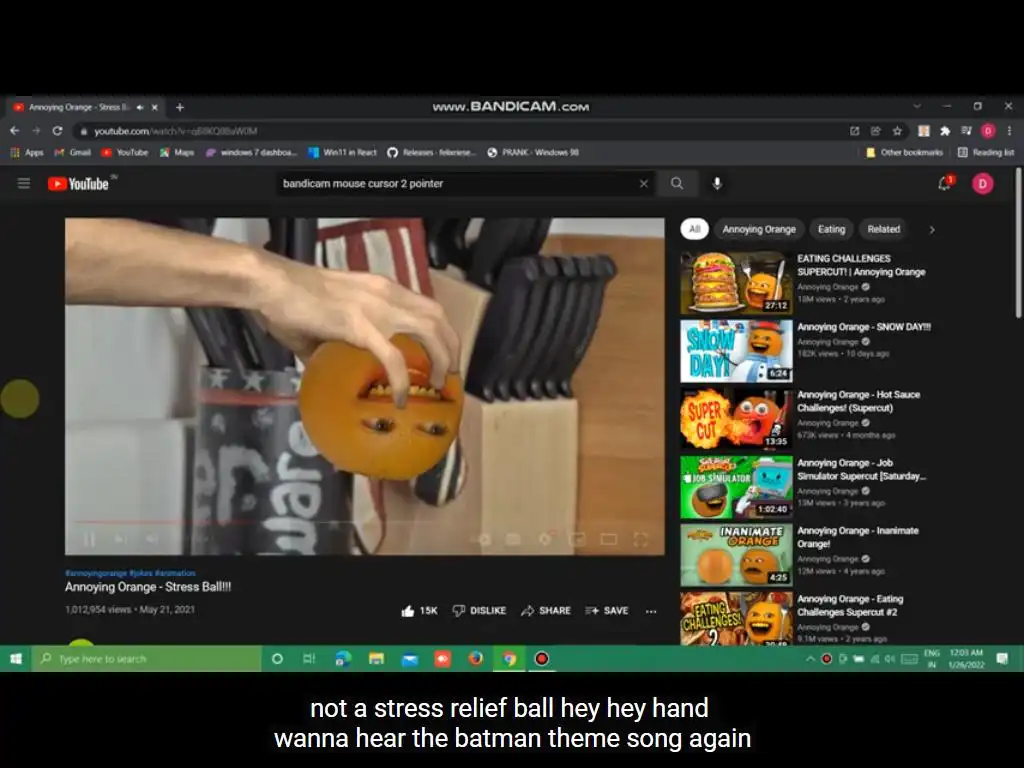Open tab search dropdown arrow in Chrome
The image size is (1024, 768).
click(x=917, y=106)
